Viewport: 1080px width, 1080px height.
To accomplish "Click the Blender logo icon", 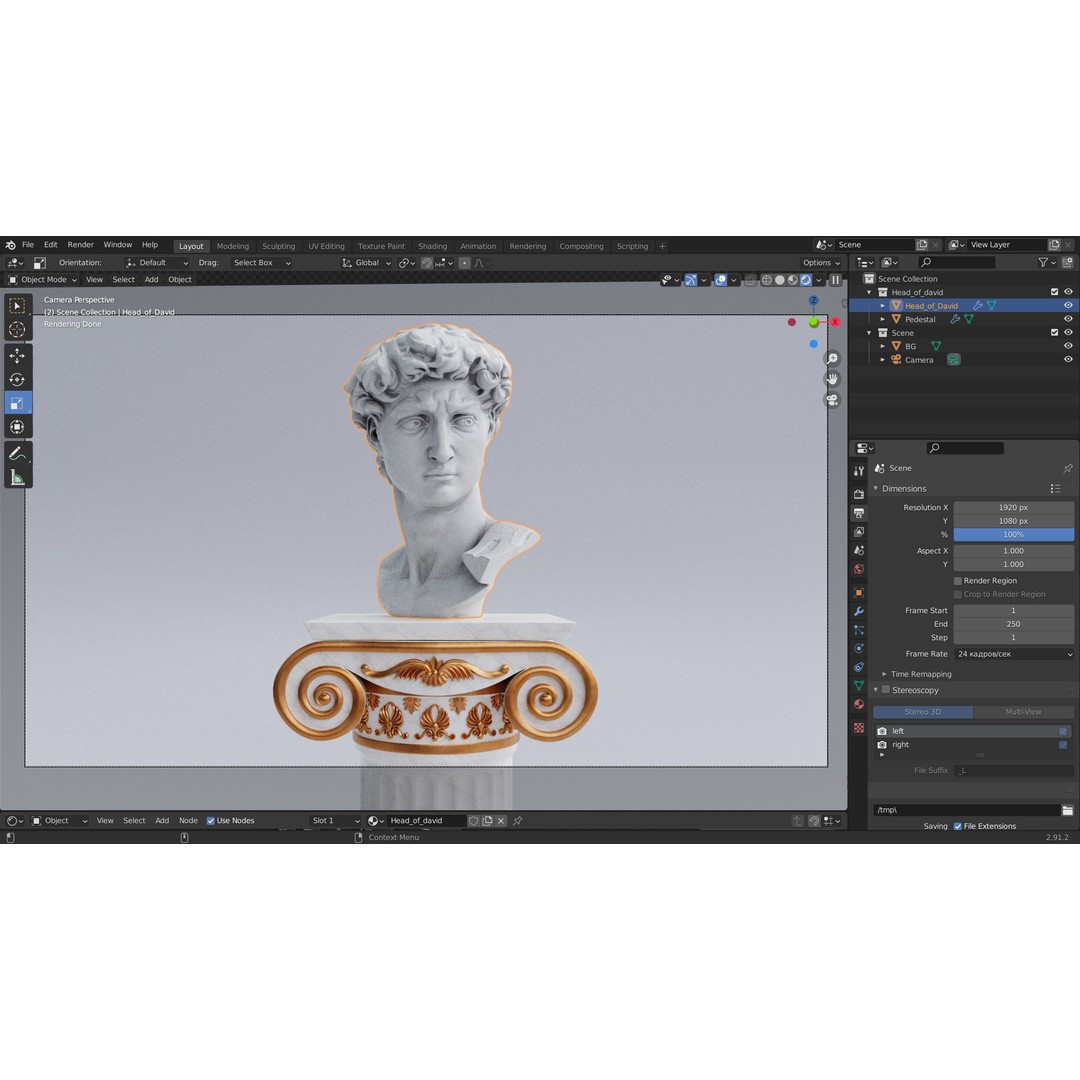I will (x=10, y=245).
